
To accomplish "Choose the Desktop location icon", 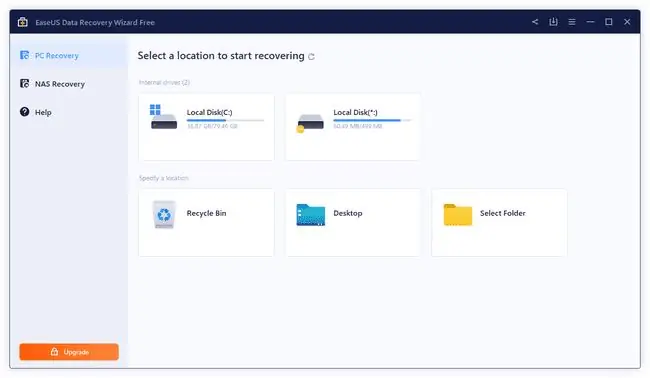I will coord(310,215).
